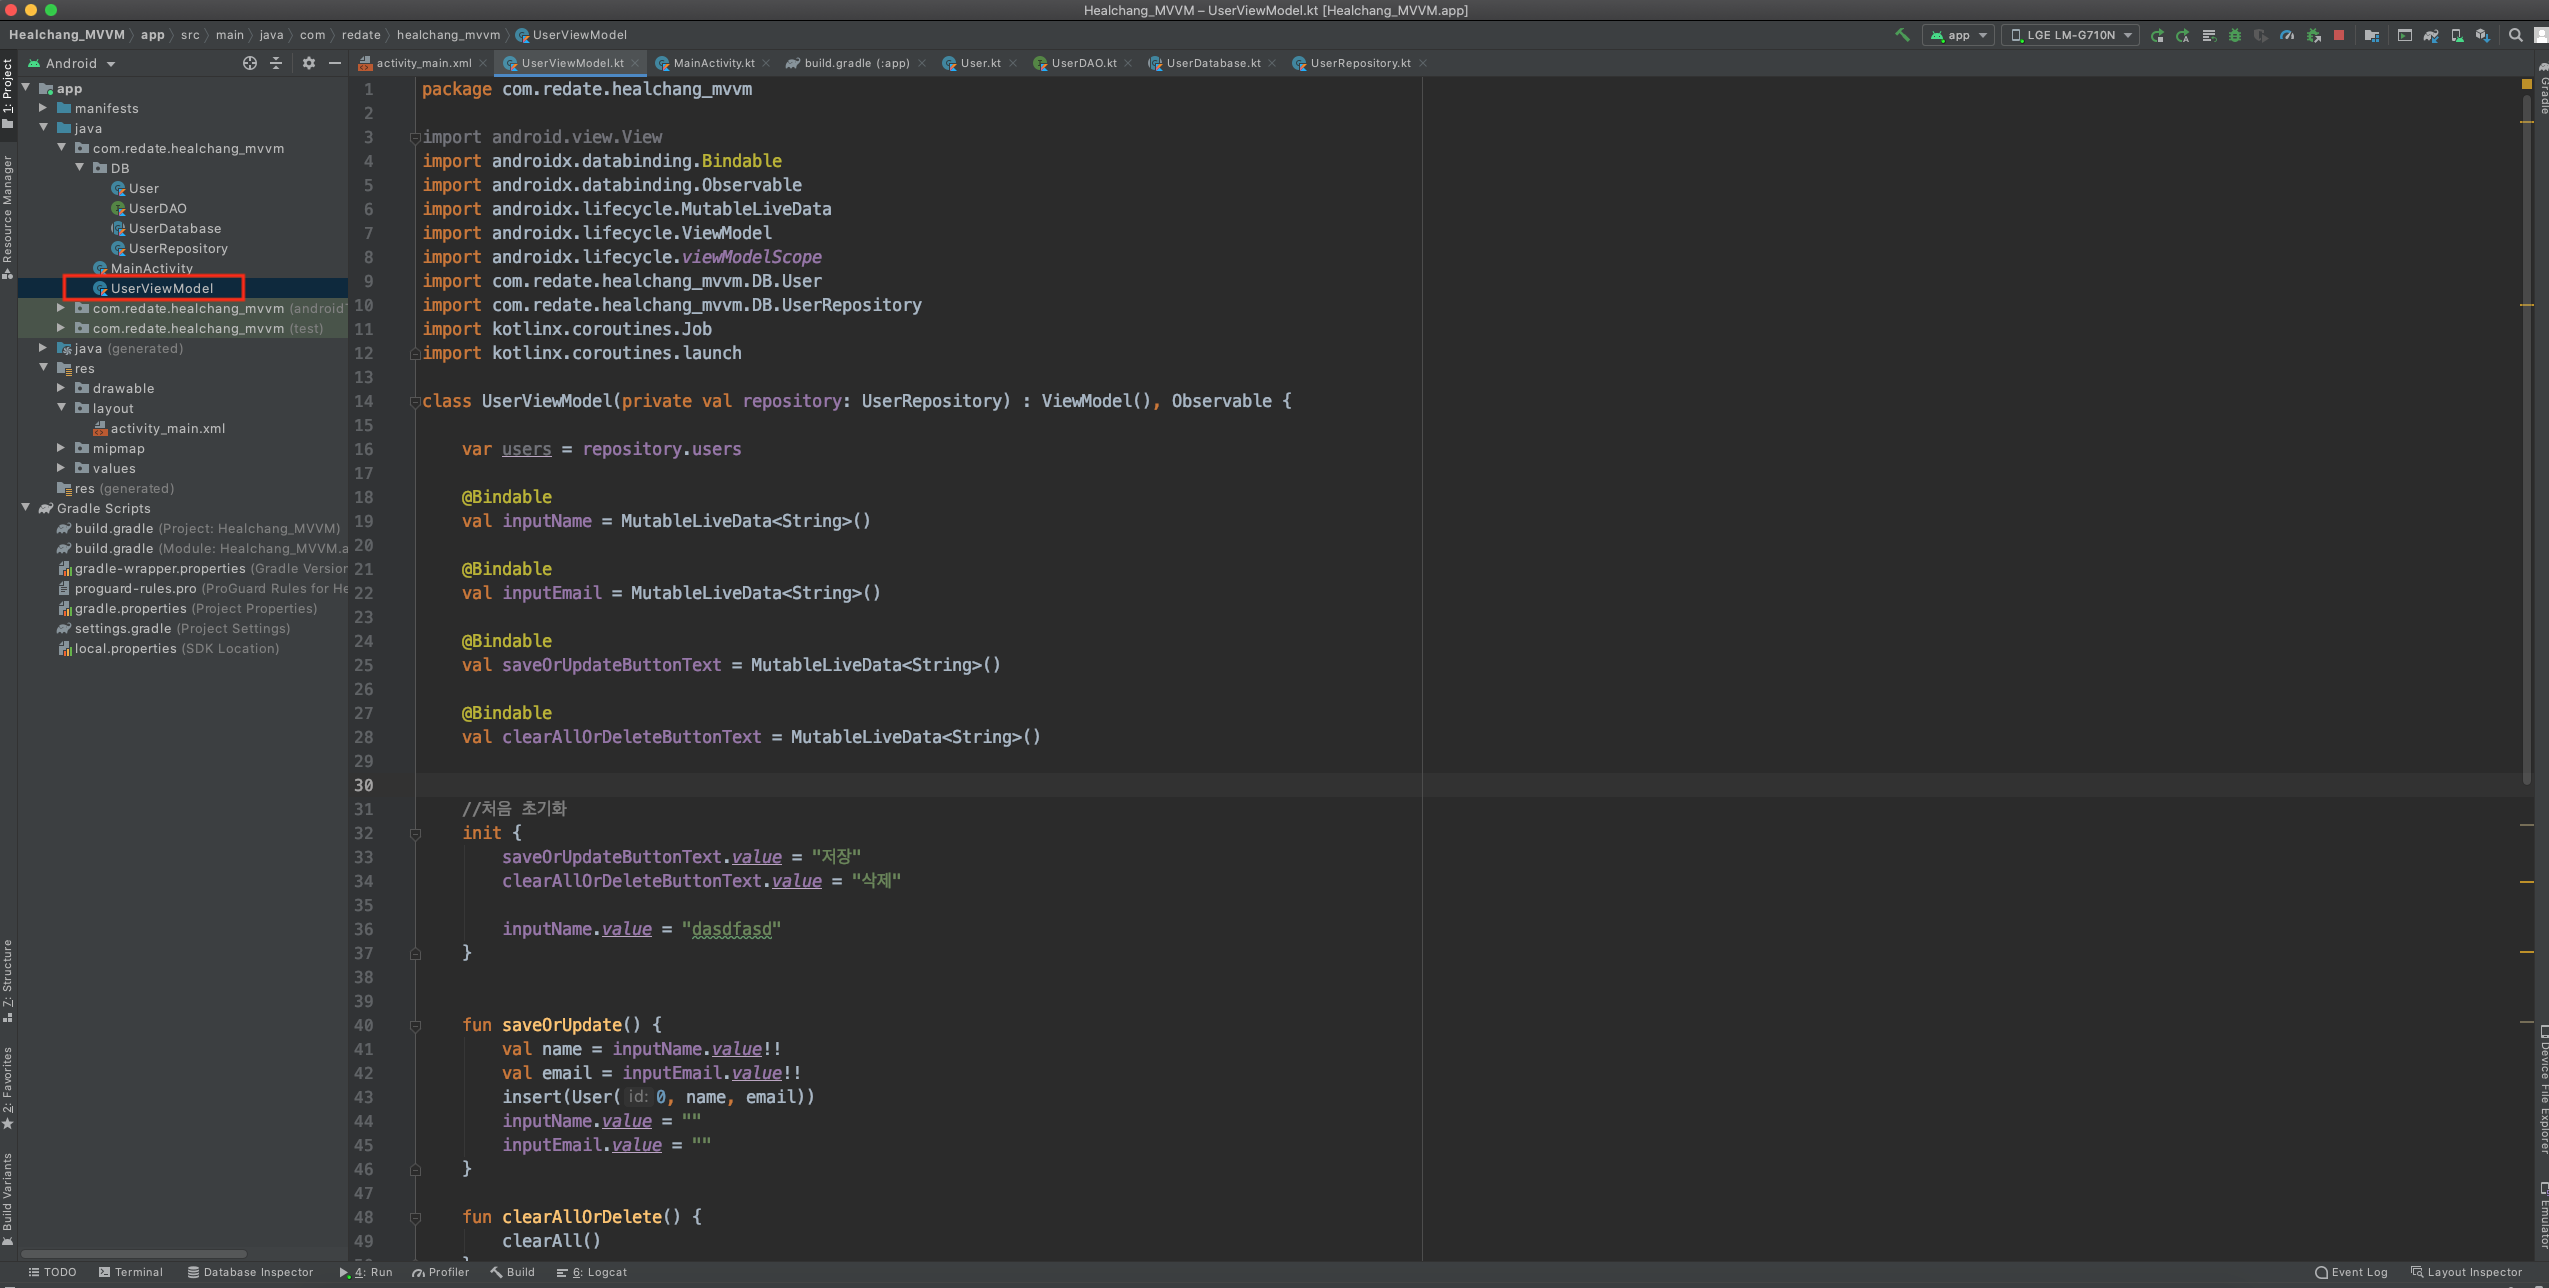Switch to the MainActivity.kt tab
The height and width of the screenshot is (1288, 2549).
pos(713,63)
